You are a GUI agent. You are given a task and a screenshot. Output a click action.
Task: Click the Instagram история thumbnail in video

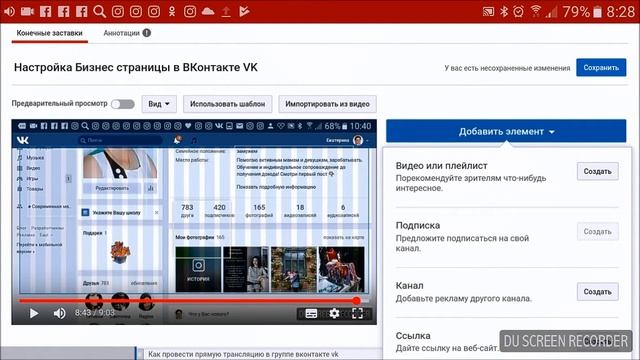(x=198, y=269)
